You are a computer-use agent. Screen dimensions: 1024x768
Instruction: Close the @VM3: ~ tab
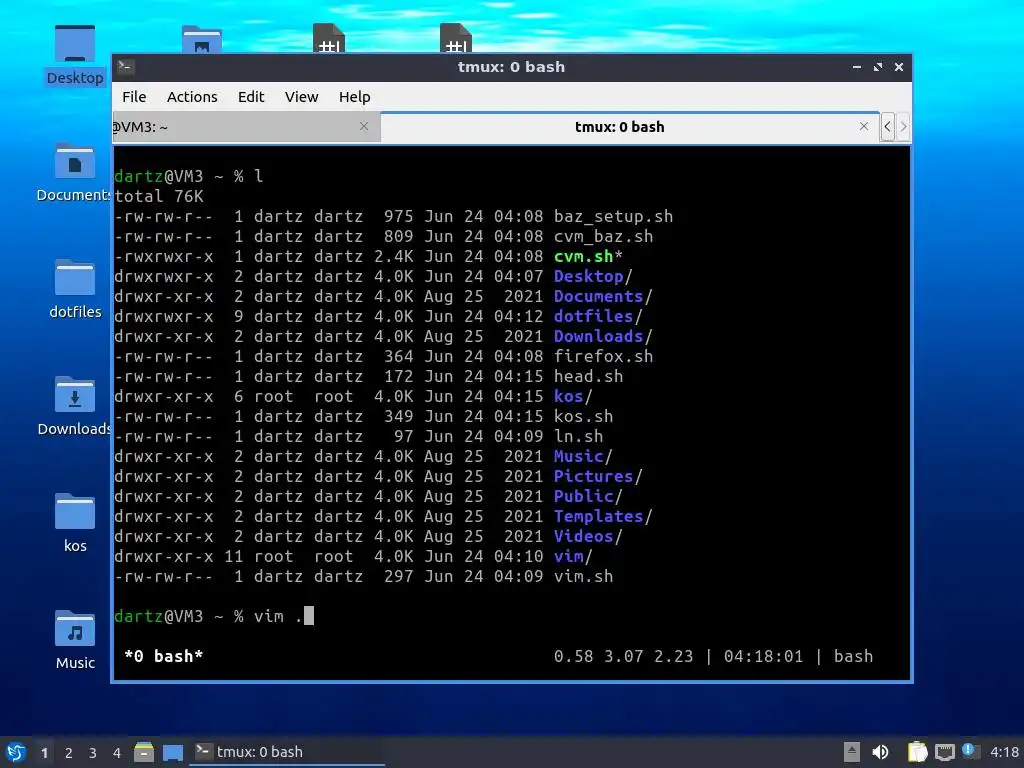[x=364, y=126]
